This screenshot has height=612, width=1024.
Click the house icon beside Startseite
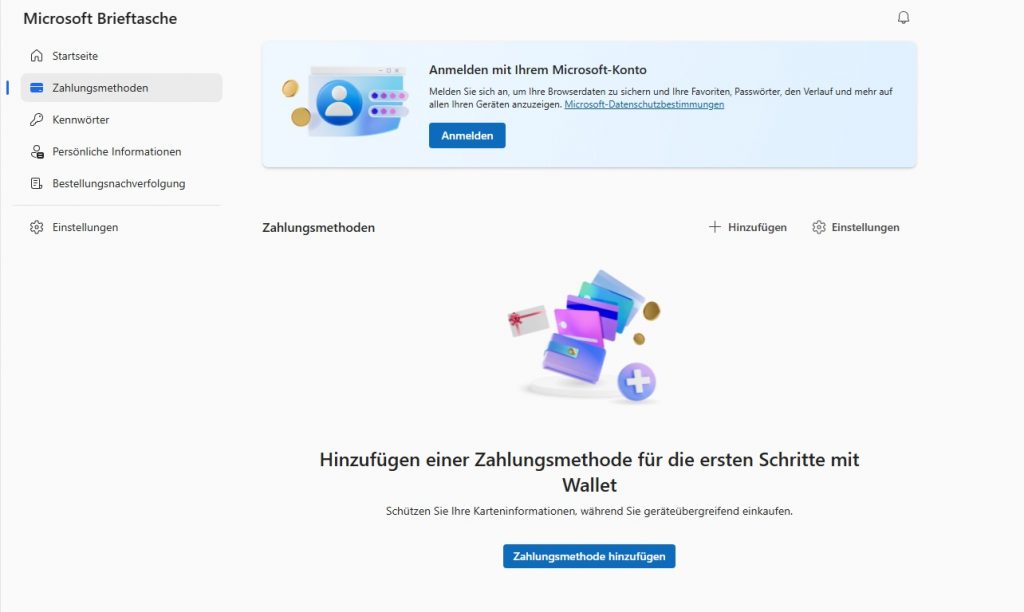click(37, 56)
